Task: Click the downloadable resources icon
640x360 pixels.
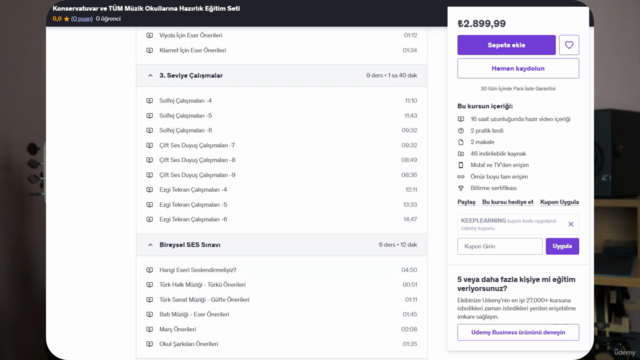Action: click(x=461, y=153)
